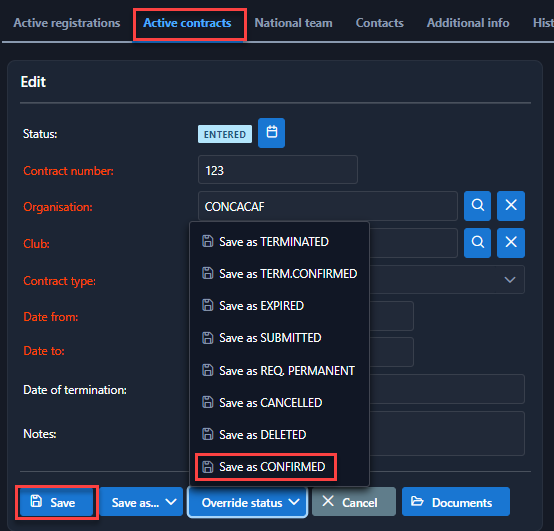Switch to the National team tab
This screenshot has width=554, height=531.
293,23
